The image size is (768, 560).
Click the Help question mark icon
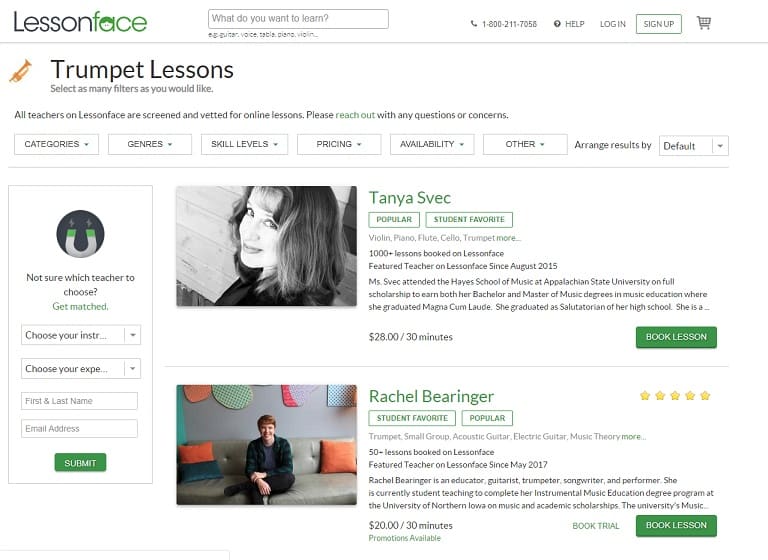557,24
